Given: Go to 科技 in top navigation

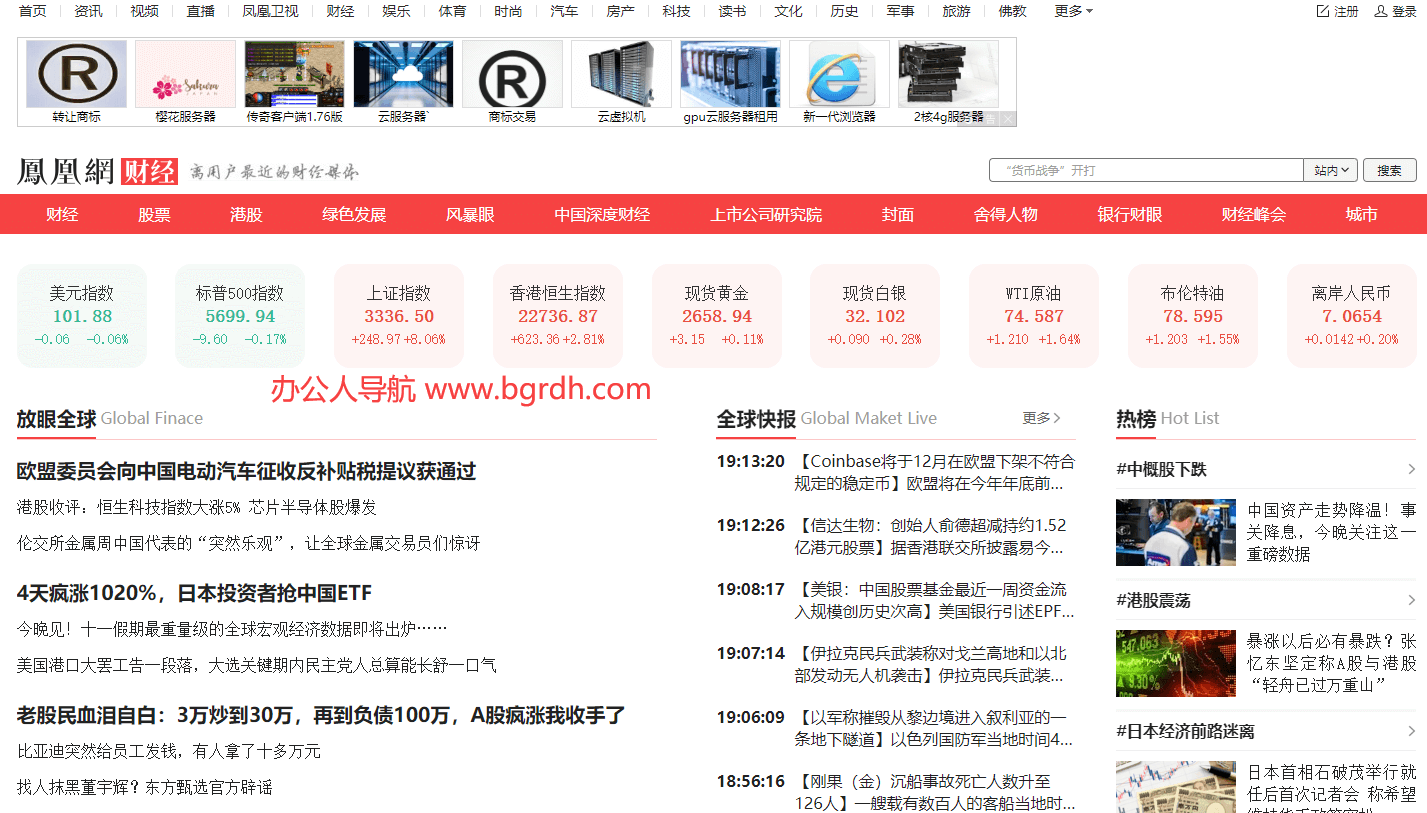Looking at the screenshot, I should (676, 11).
